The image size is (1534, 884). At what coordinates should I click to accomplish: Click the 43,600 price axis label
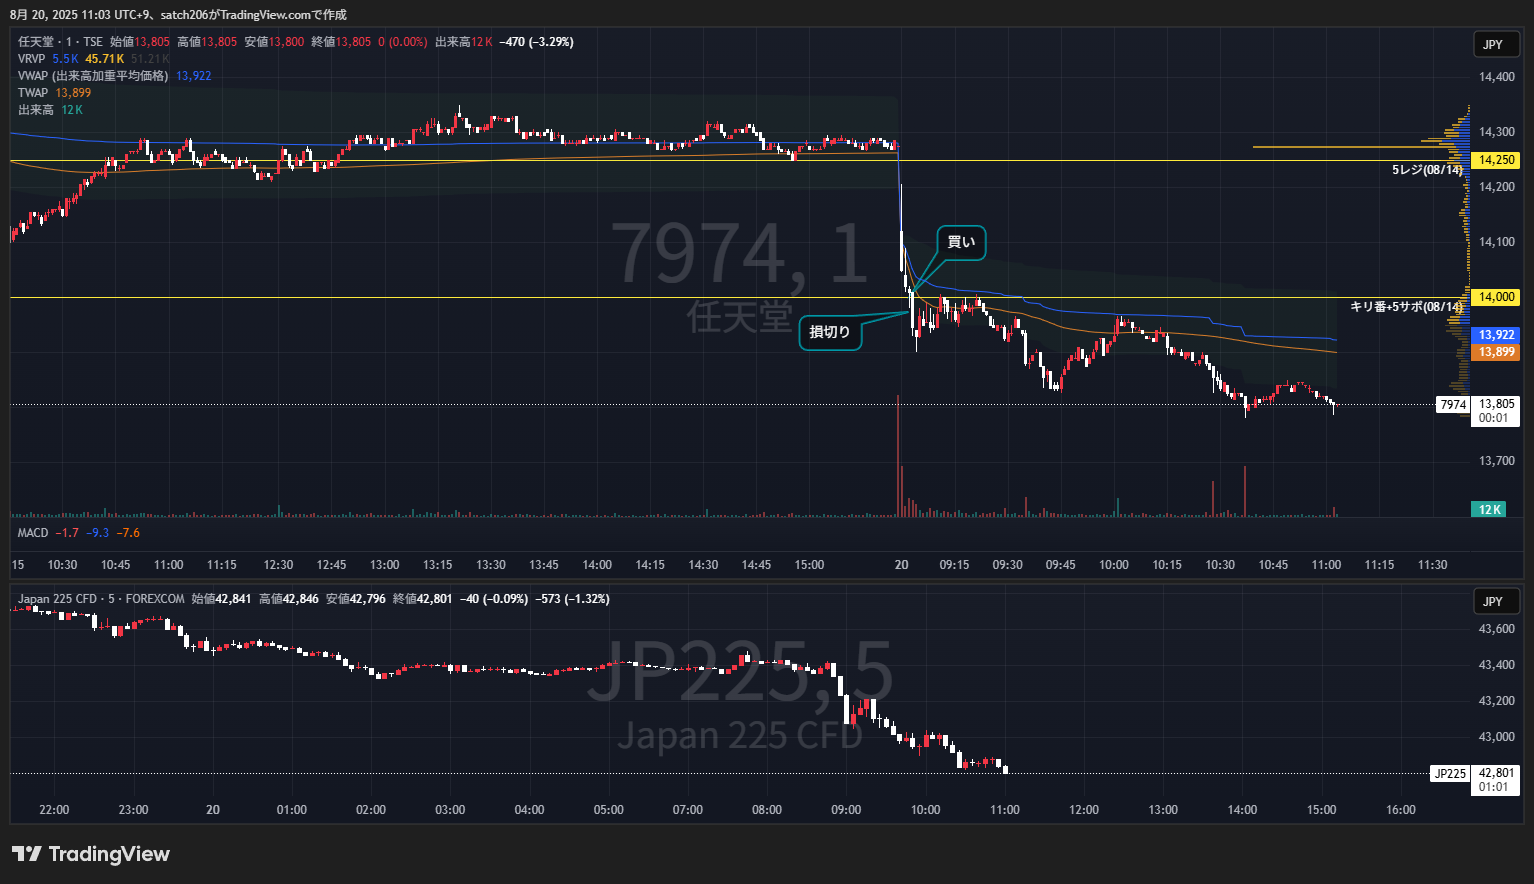1497,629
